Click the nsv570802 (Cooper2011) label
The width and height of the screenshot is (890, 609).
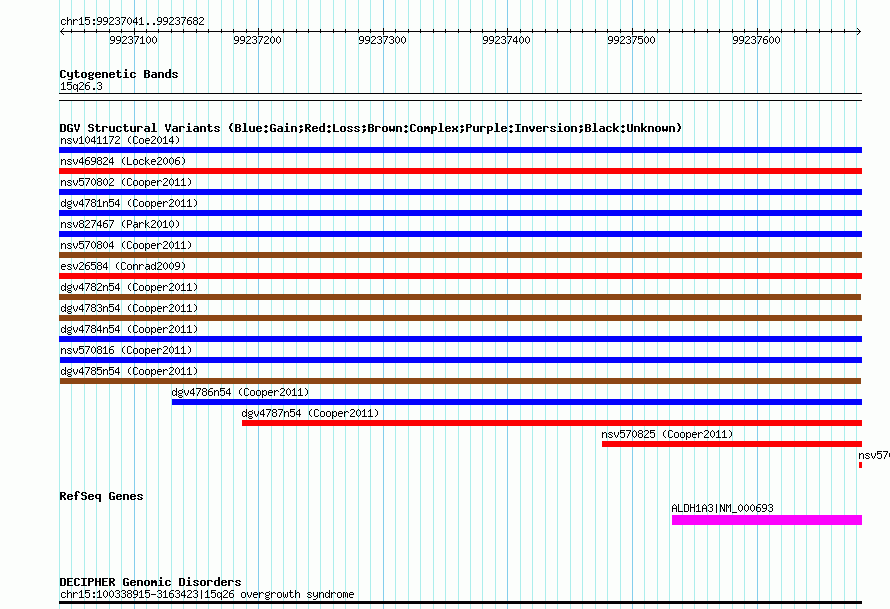pos(126,182)
